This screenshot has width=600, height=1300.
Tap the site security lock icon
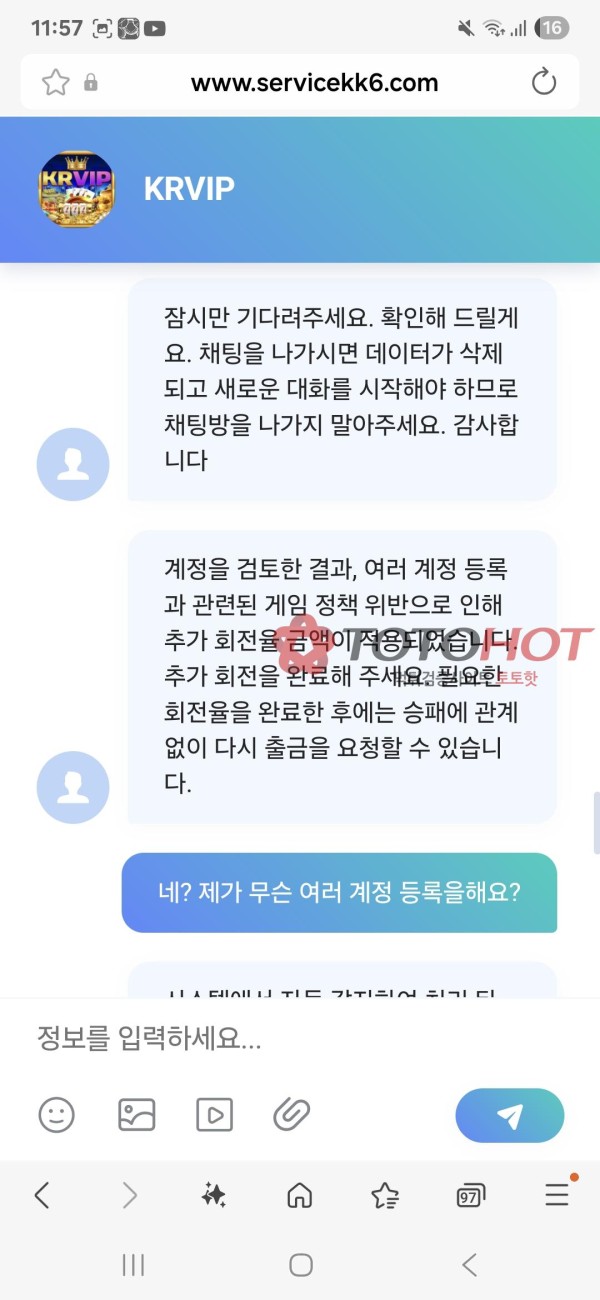tap(91, 83)
